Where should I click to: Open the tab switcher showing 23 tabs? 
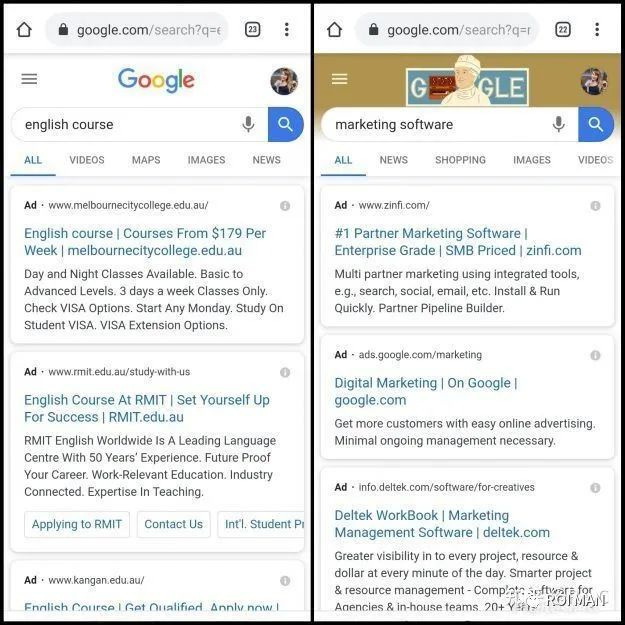(252, 29)
